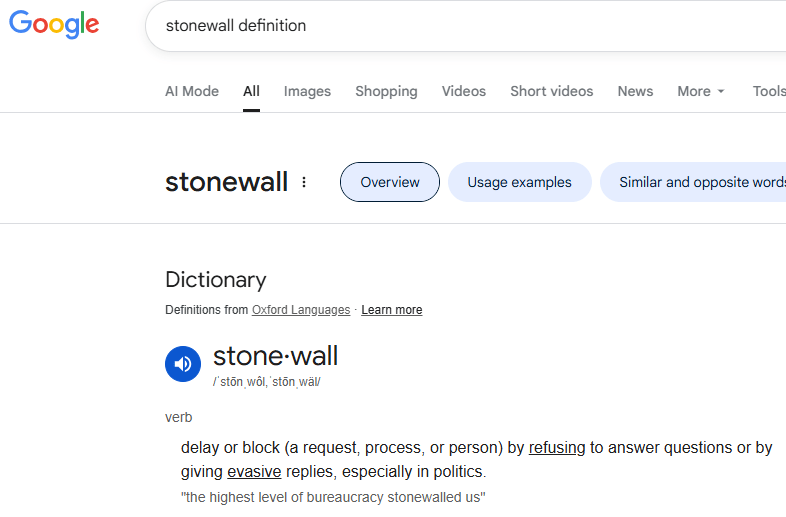Click the underlined word refusing
Viewport: 786px width, 517px height.
click(x=557, y=448)
